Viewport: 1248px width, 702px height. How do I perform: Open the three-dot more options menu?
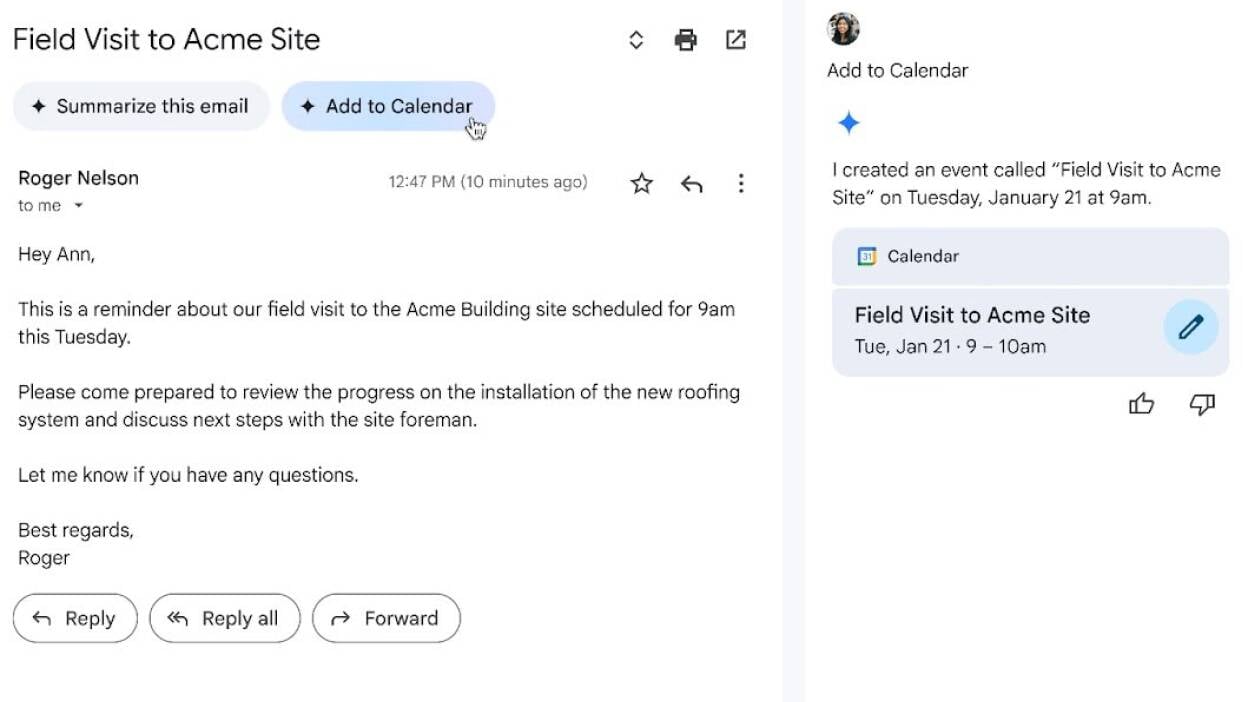[741, 183]
